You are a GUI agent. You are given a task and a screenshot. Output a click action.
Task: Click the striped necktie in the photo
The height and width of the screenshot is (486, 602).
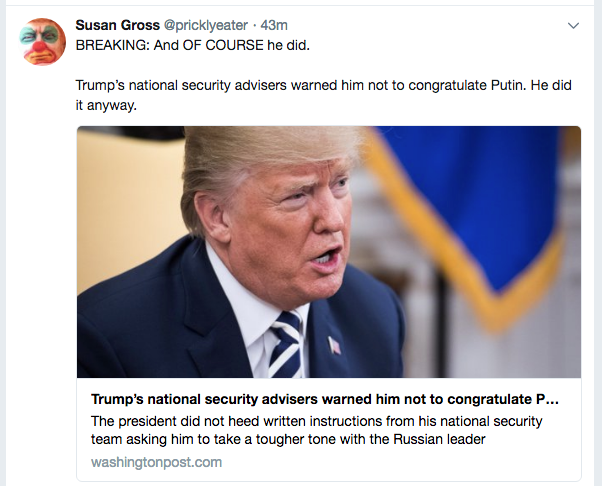285,343
